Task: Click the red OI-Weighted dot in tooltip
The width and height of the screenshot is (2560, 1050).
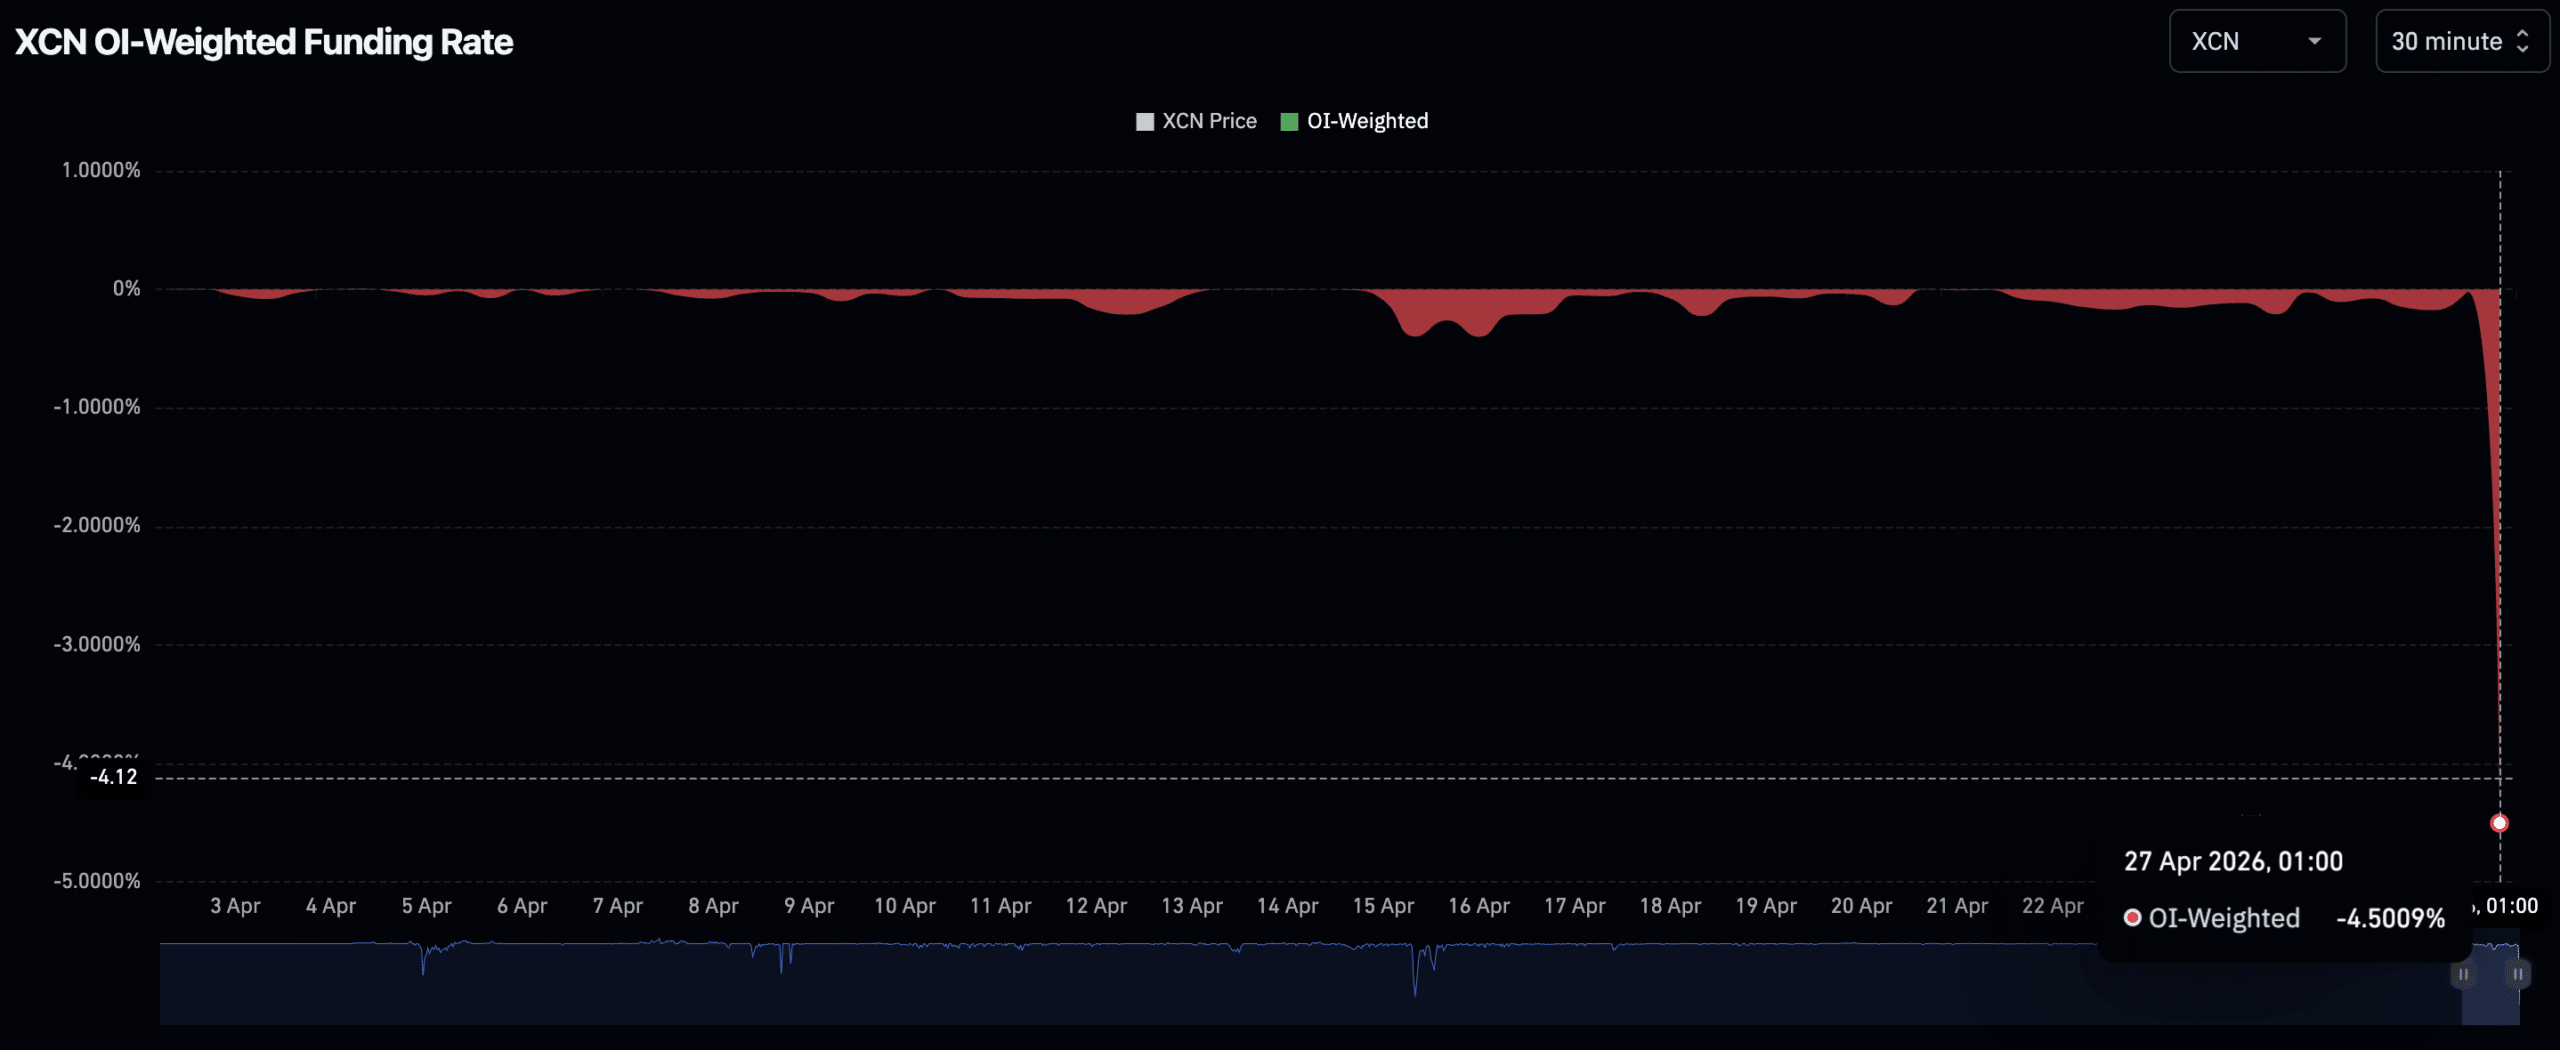Action: click(x=2132, y=917)
